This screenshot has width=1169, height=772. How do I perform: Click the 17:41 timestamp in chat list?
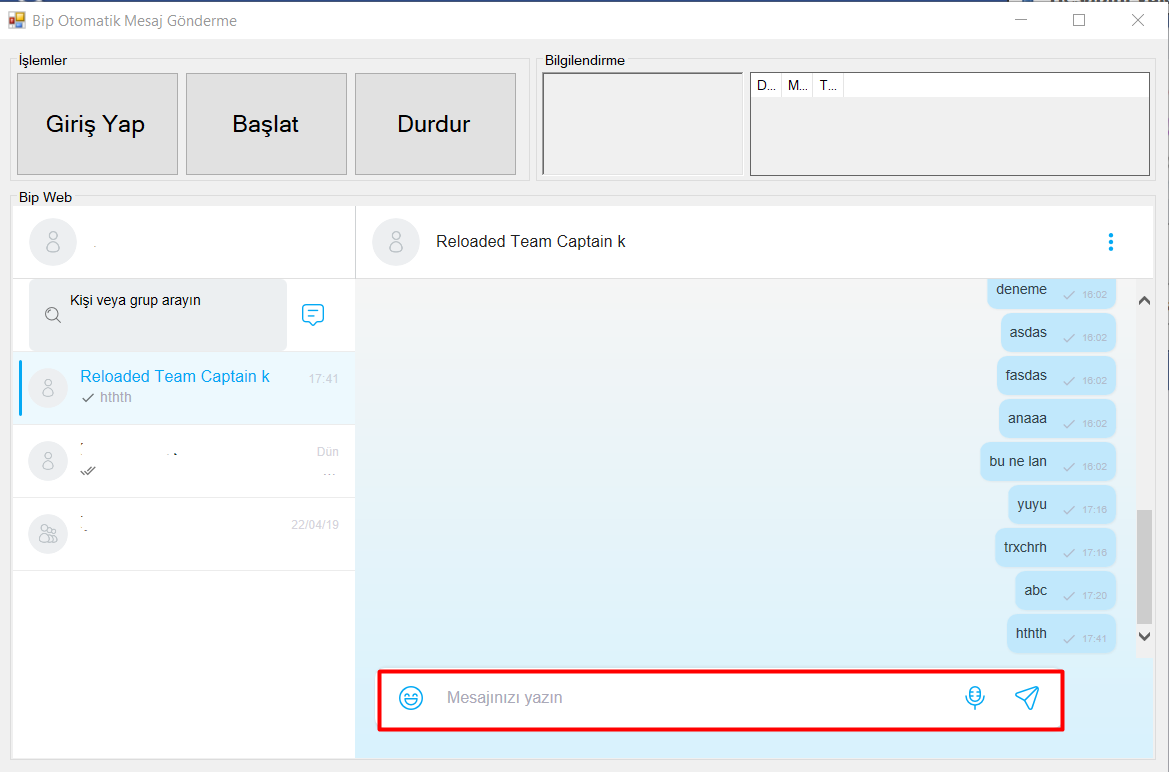(324, 379)
